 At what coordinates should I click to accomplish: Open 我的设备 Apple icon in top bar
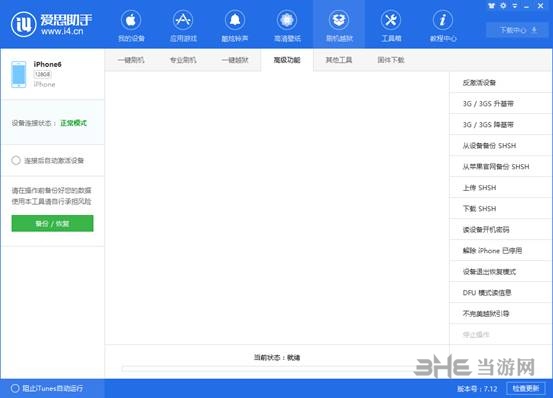(131, 20)
